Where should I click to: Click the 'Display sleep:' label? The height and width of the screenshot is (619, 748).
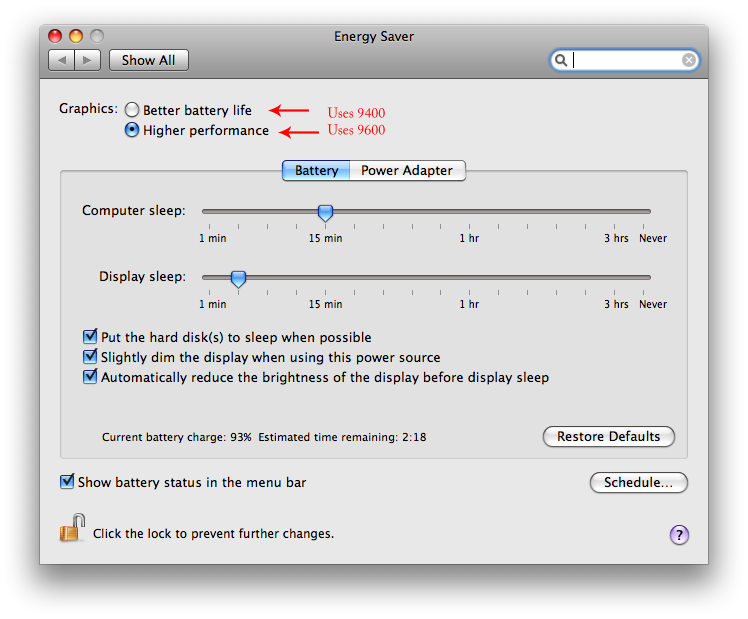coord(142,277)
